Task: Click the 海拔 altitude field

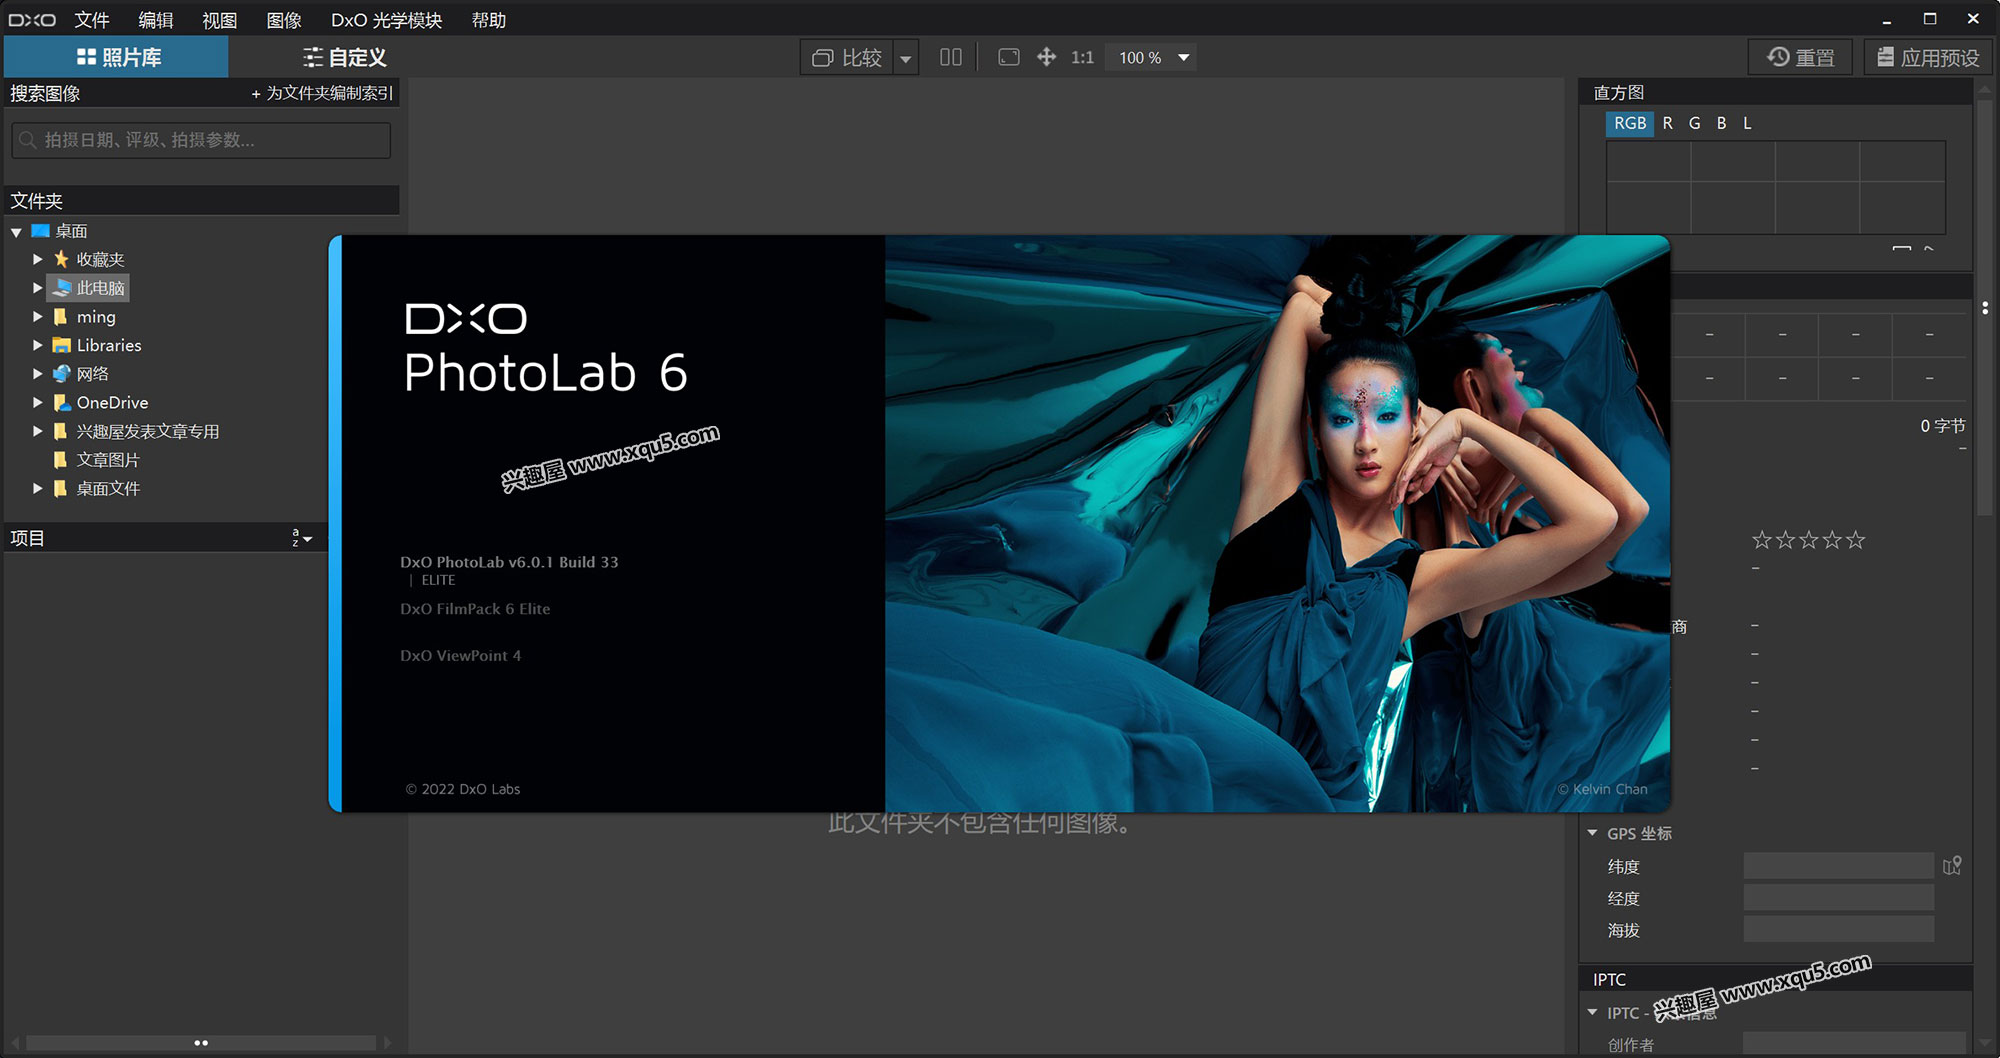Action: tap(1838, 930)
